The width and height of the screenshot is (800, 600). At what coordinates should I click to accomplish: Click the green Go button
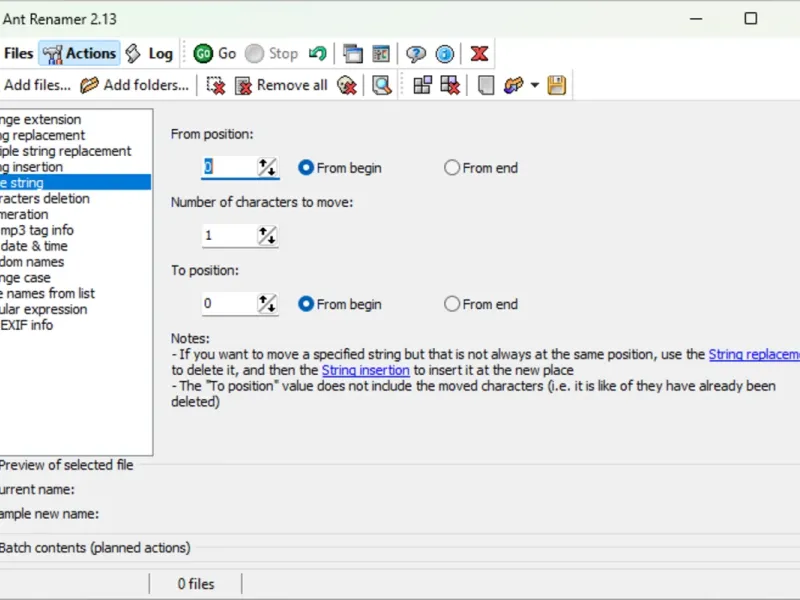point(214,53)
